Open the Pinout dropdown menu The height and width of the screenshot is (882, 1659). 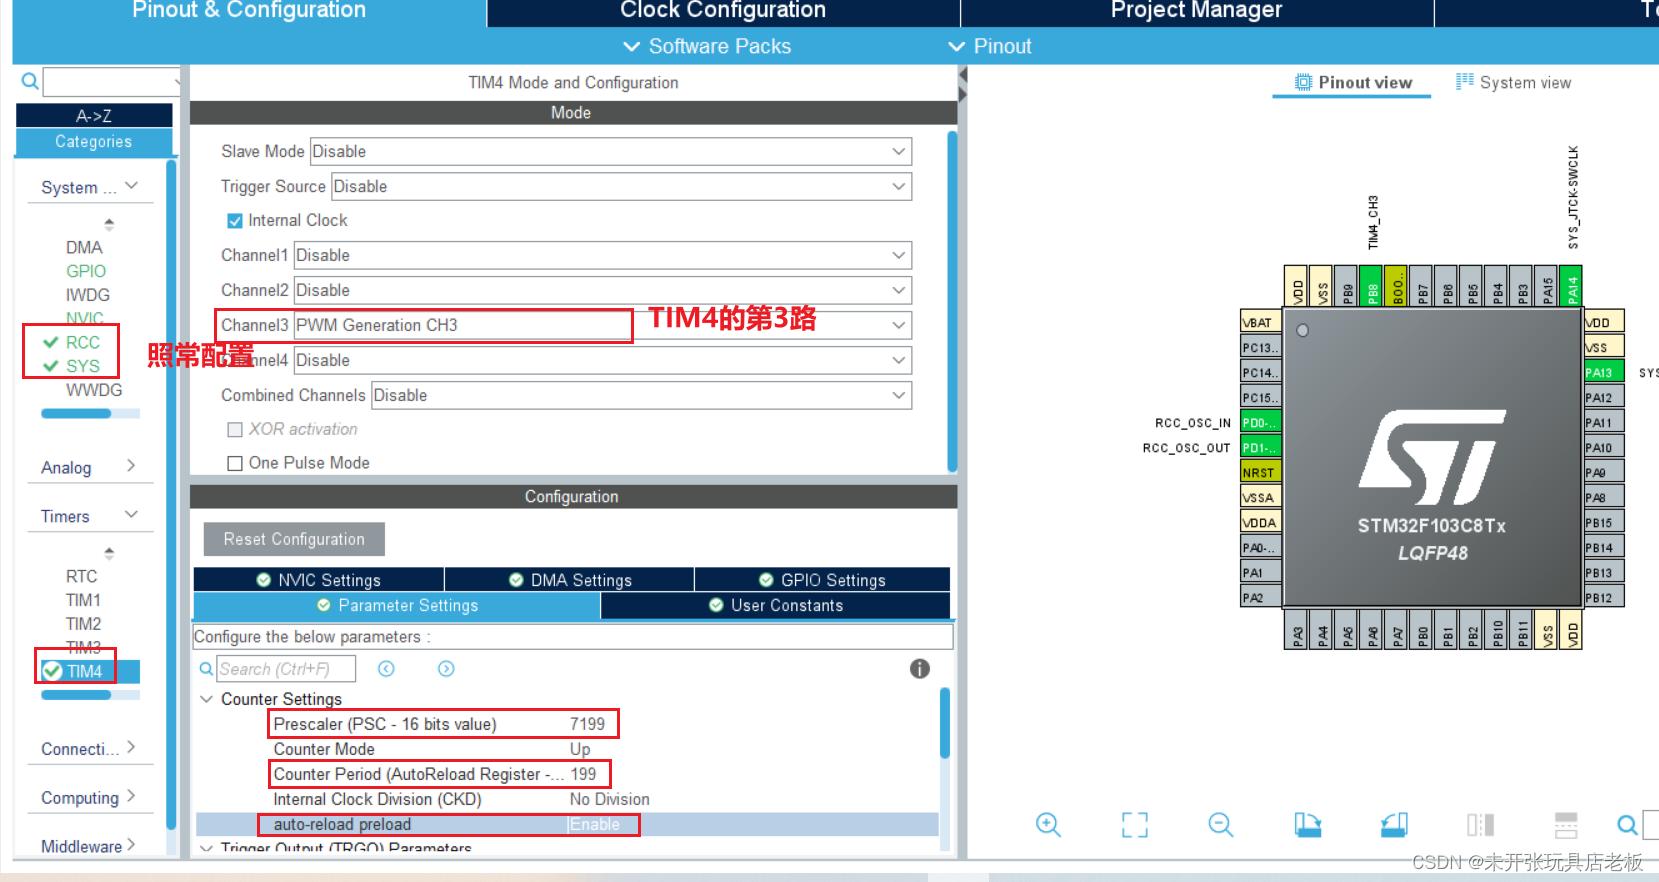coord(989,46)
